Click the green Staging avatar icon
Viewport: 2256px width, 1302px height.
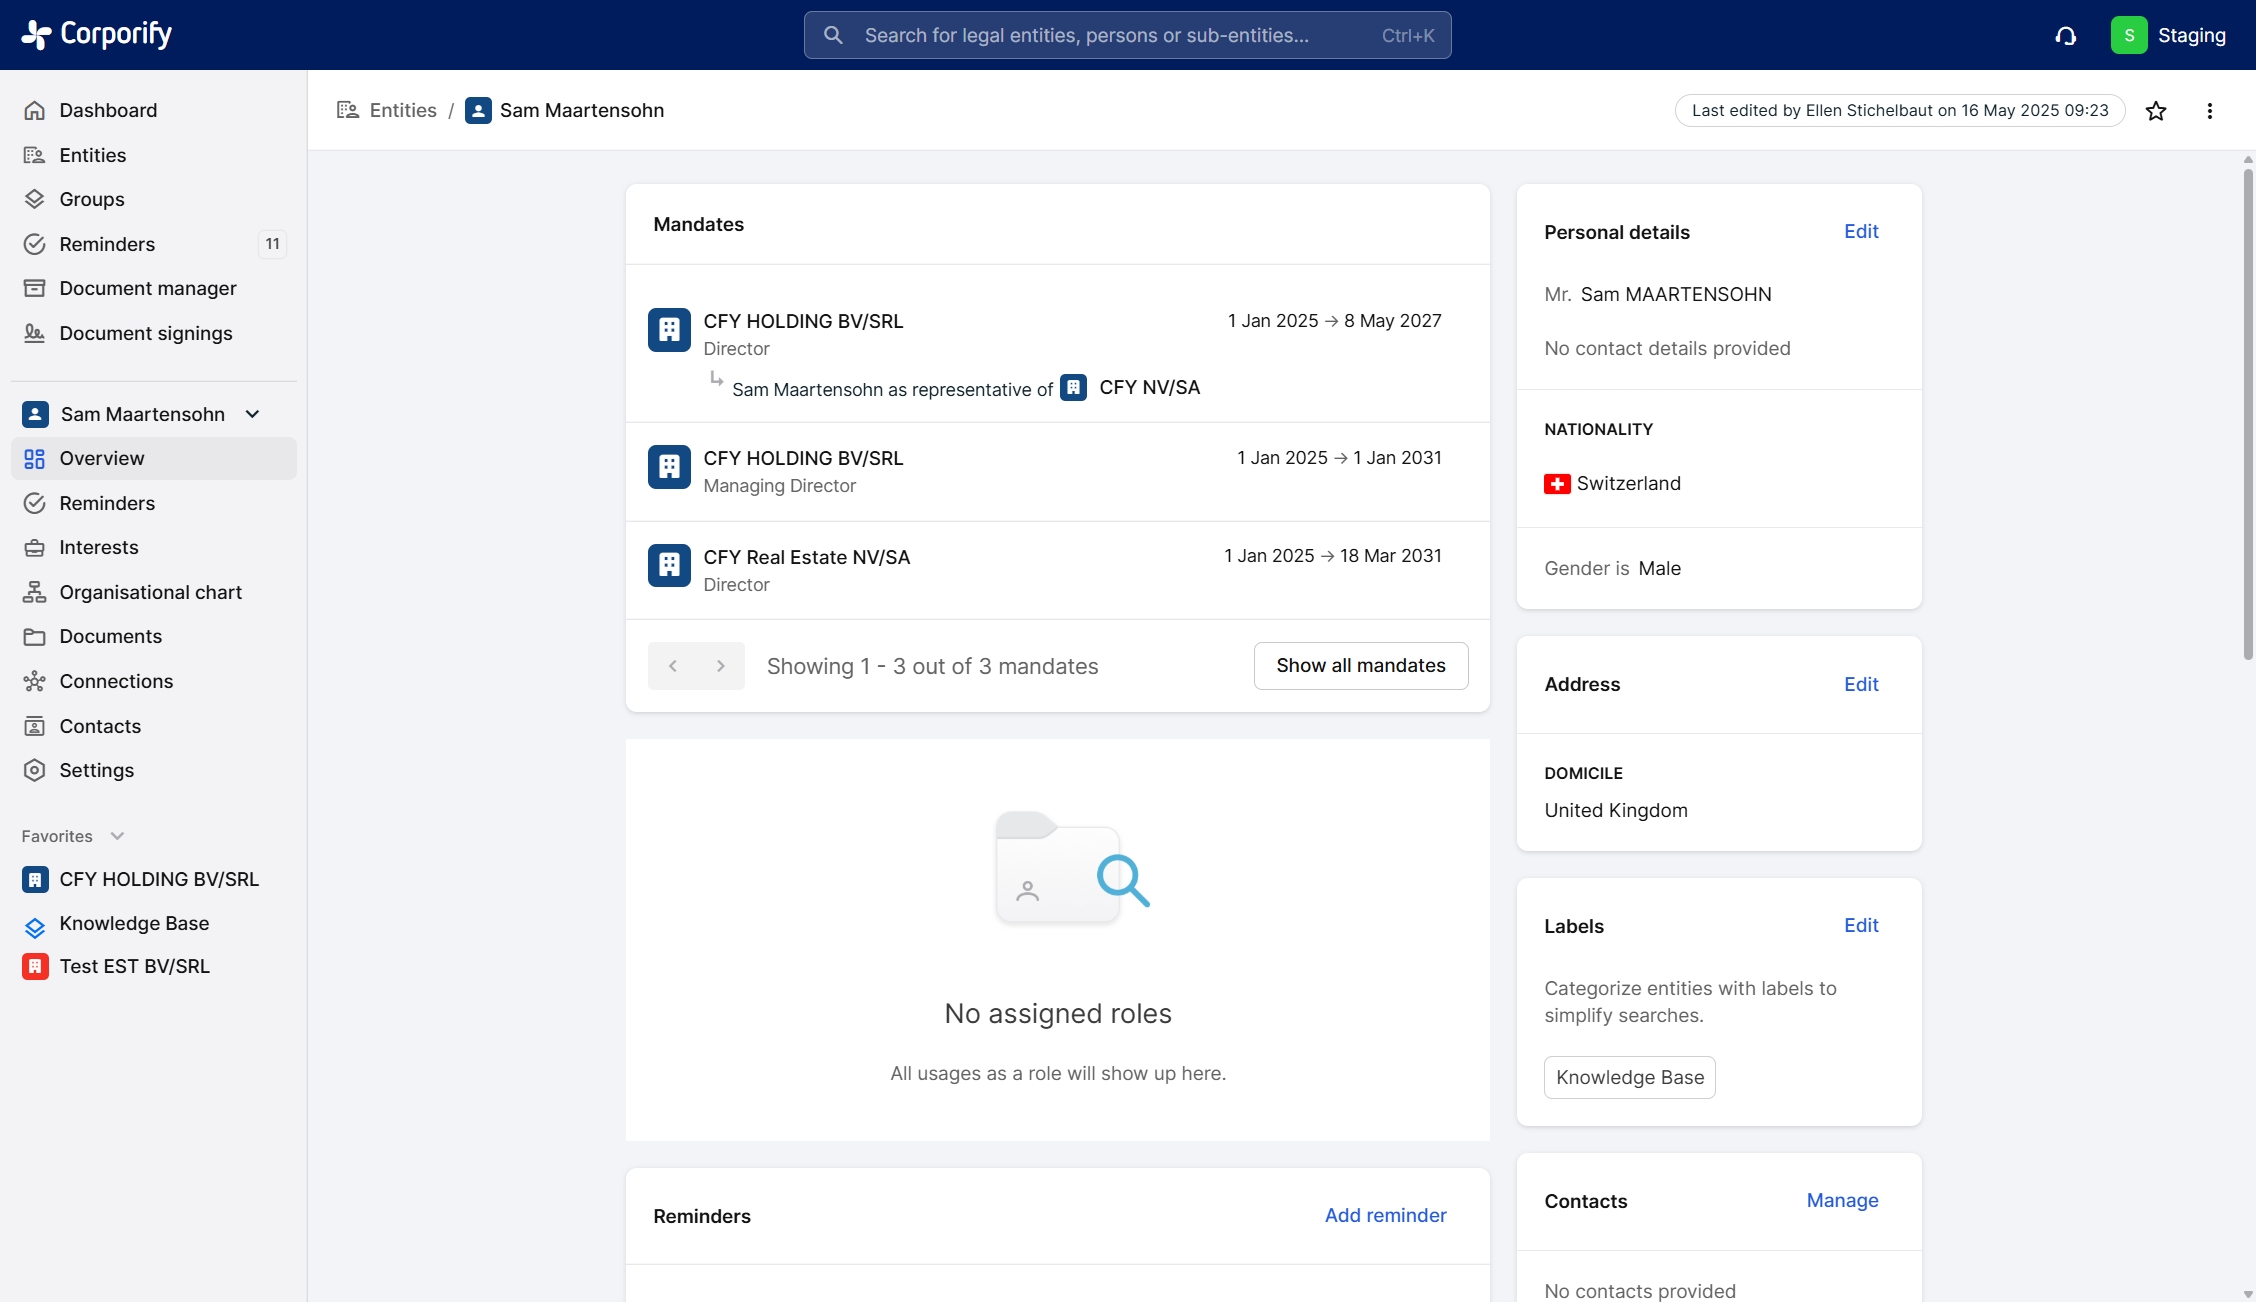coord(2129,35)
